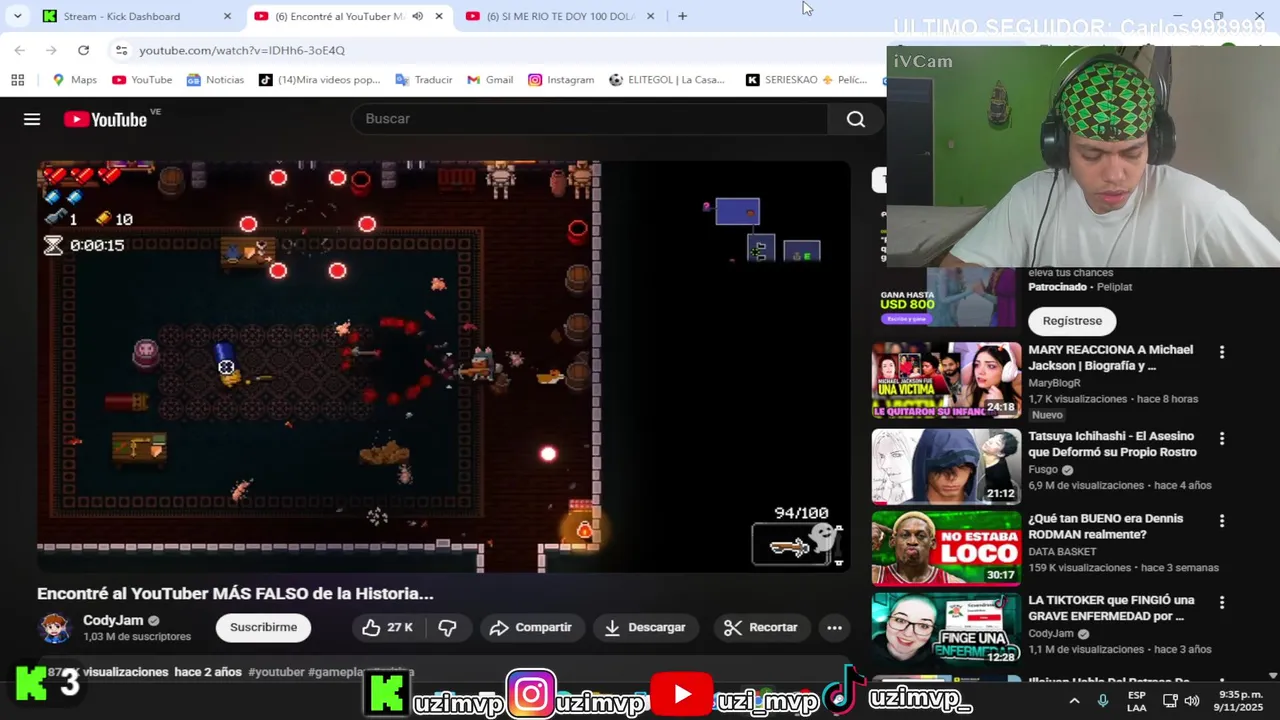Open options menu for LA TIKTOKER video
This screenshot has height=720, width=1280.
pyautogui.click(x=1221, y=603)
